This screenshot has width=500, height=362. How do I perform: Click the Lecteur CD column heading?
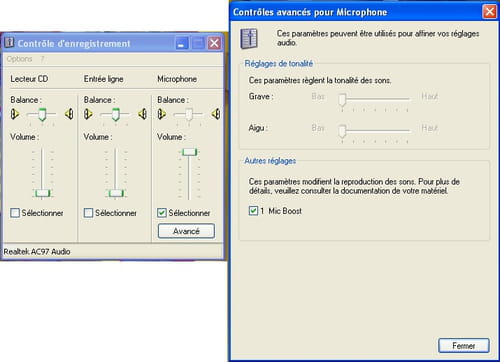tap(29, 79)
